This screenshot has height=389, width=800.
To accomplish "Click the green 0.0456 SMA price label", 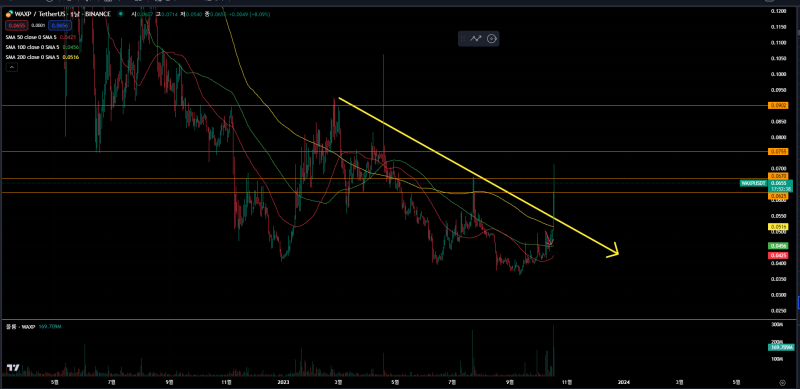I will pyautogui.click(x=778, y=246).
